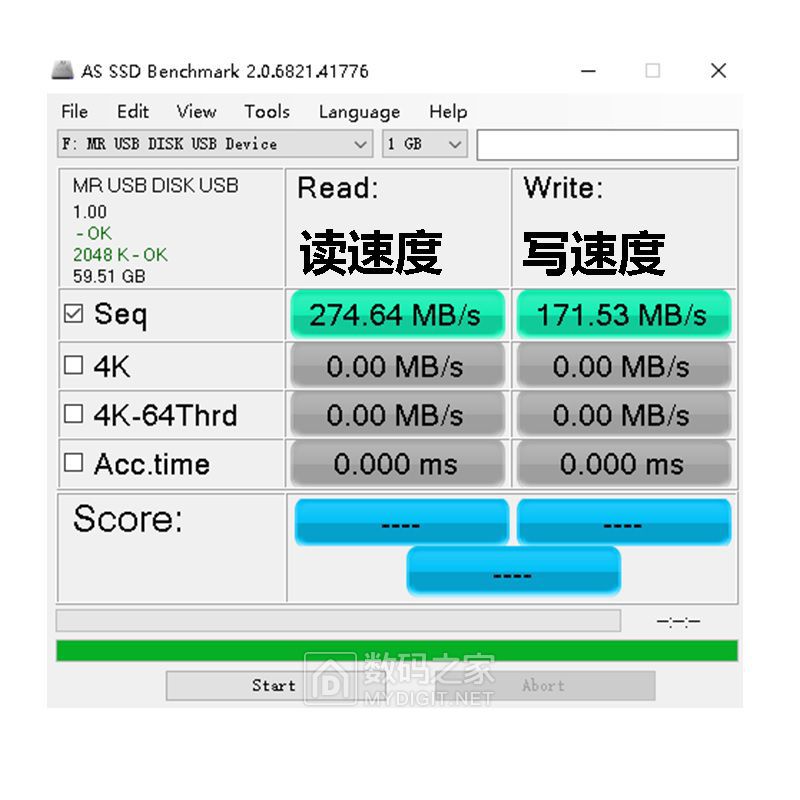Enable the 4K-64Thrd test checkbox
The height and width of the screenshot is (800, 800).
[73, 414]
